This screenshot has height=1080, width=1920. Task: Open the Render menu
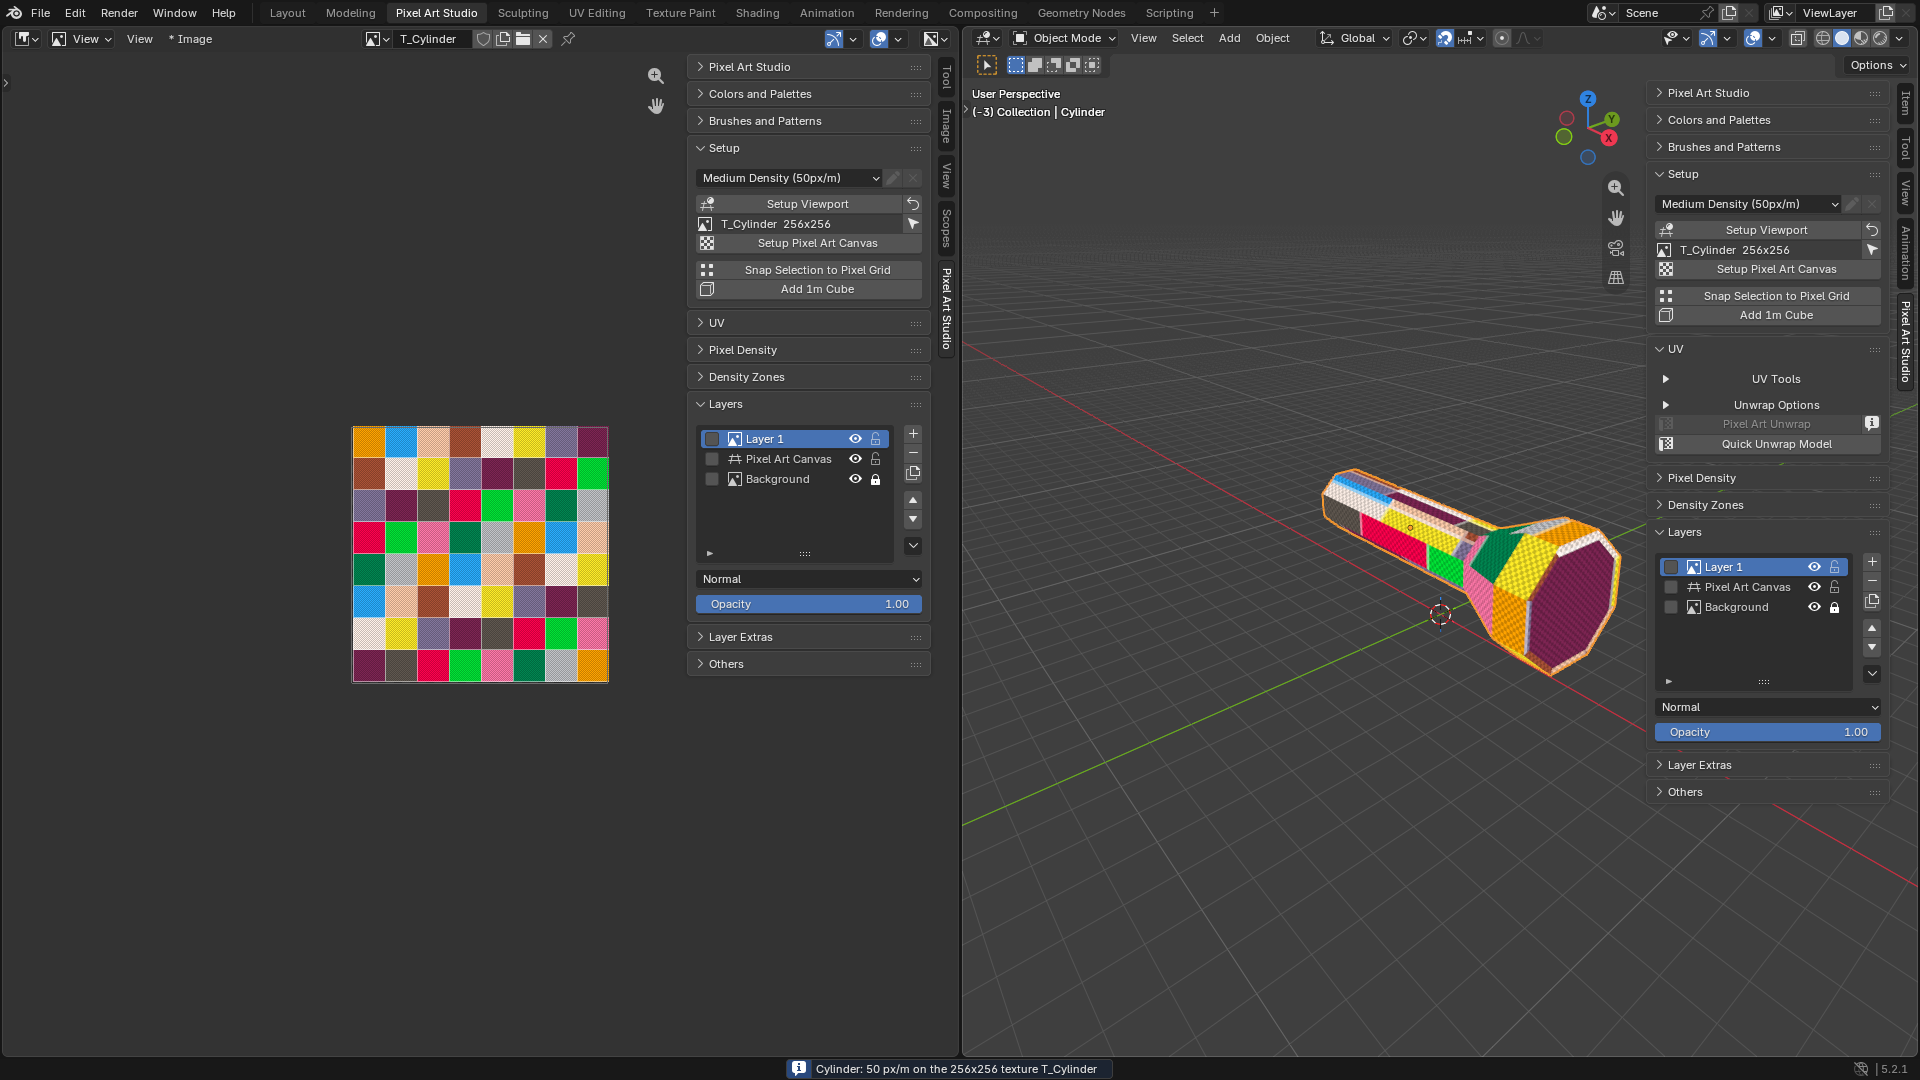(x=119, y=13)
